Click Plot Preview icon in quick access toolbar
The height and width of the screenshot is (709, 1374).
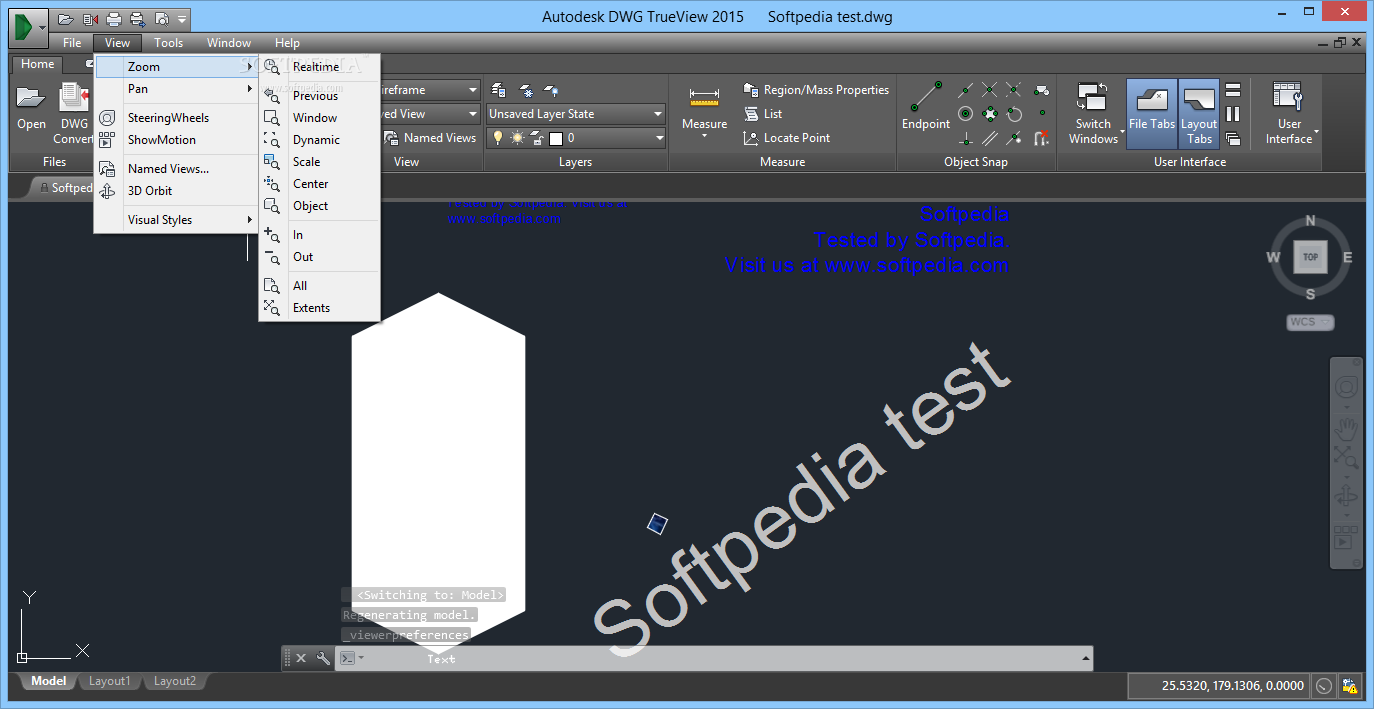point(160,19)
